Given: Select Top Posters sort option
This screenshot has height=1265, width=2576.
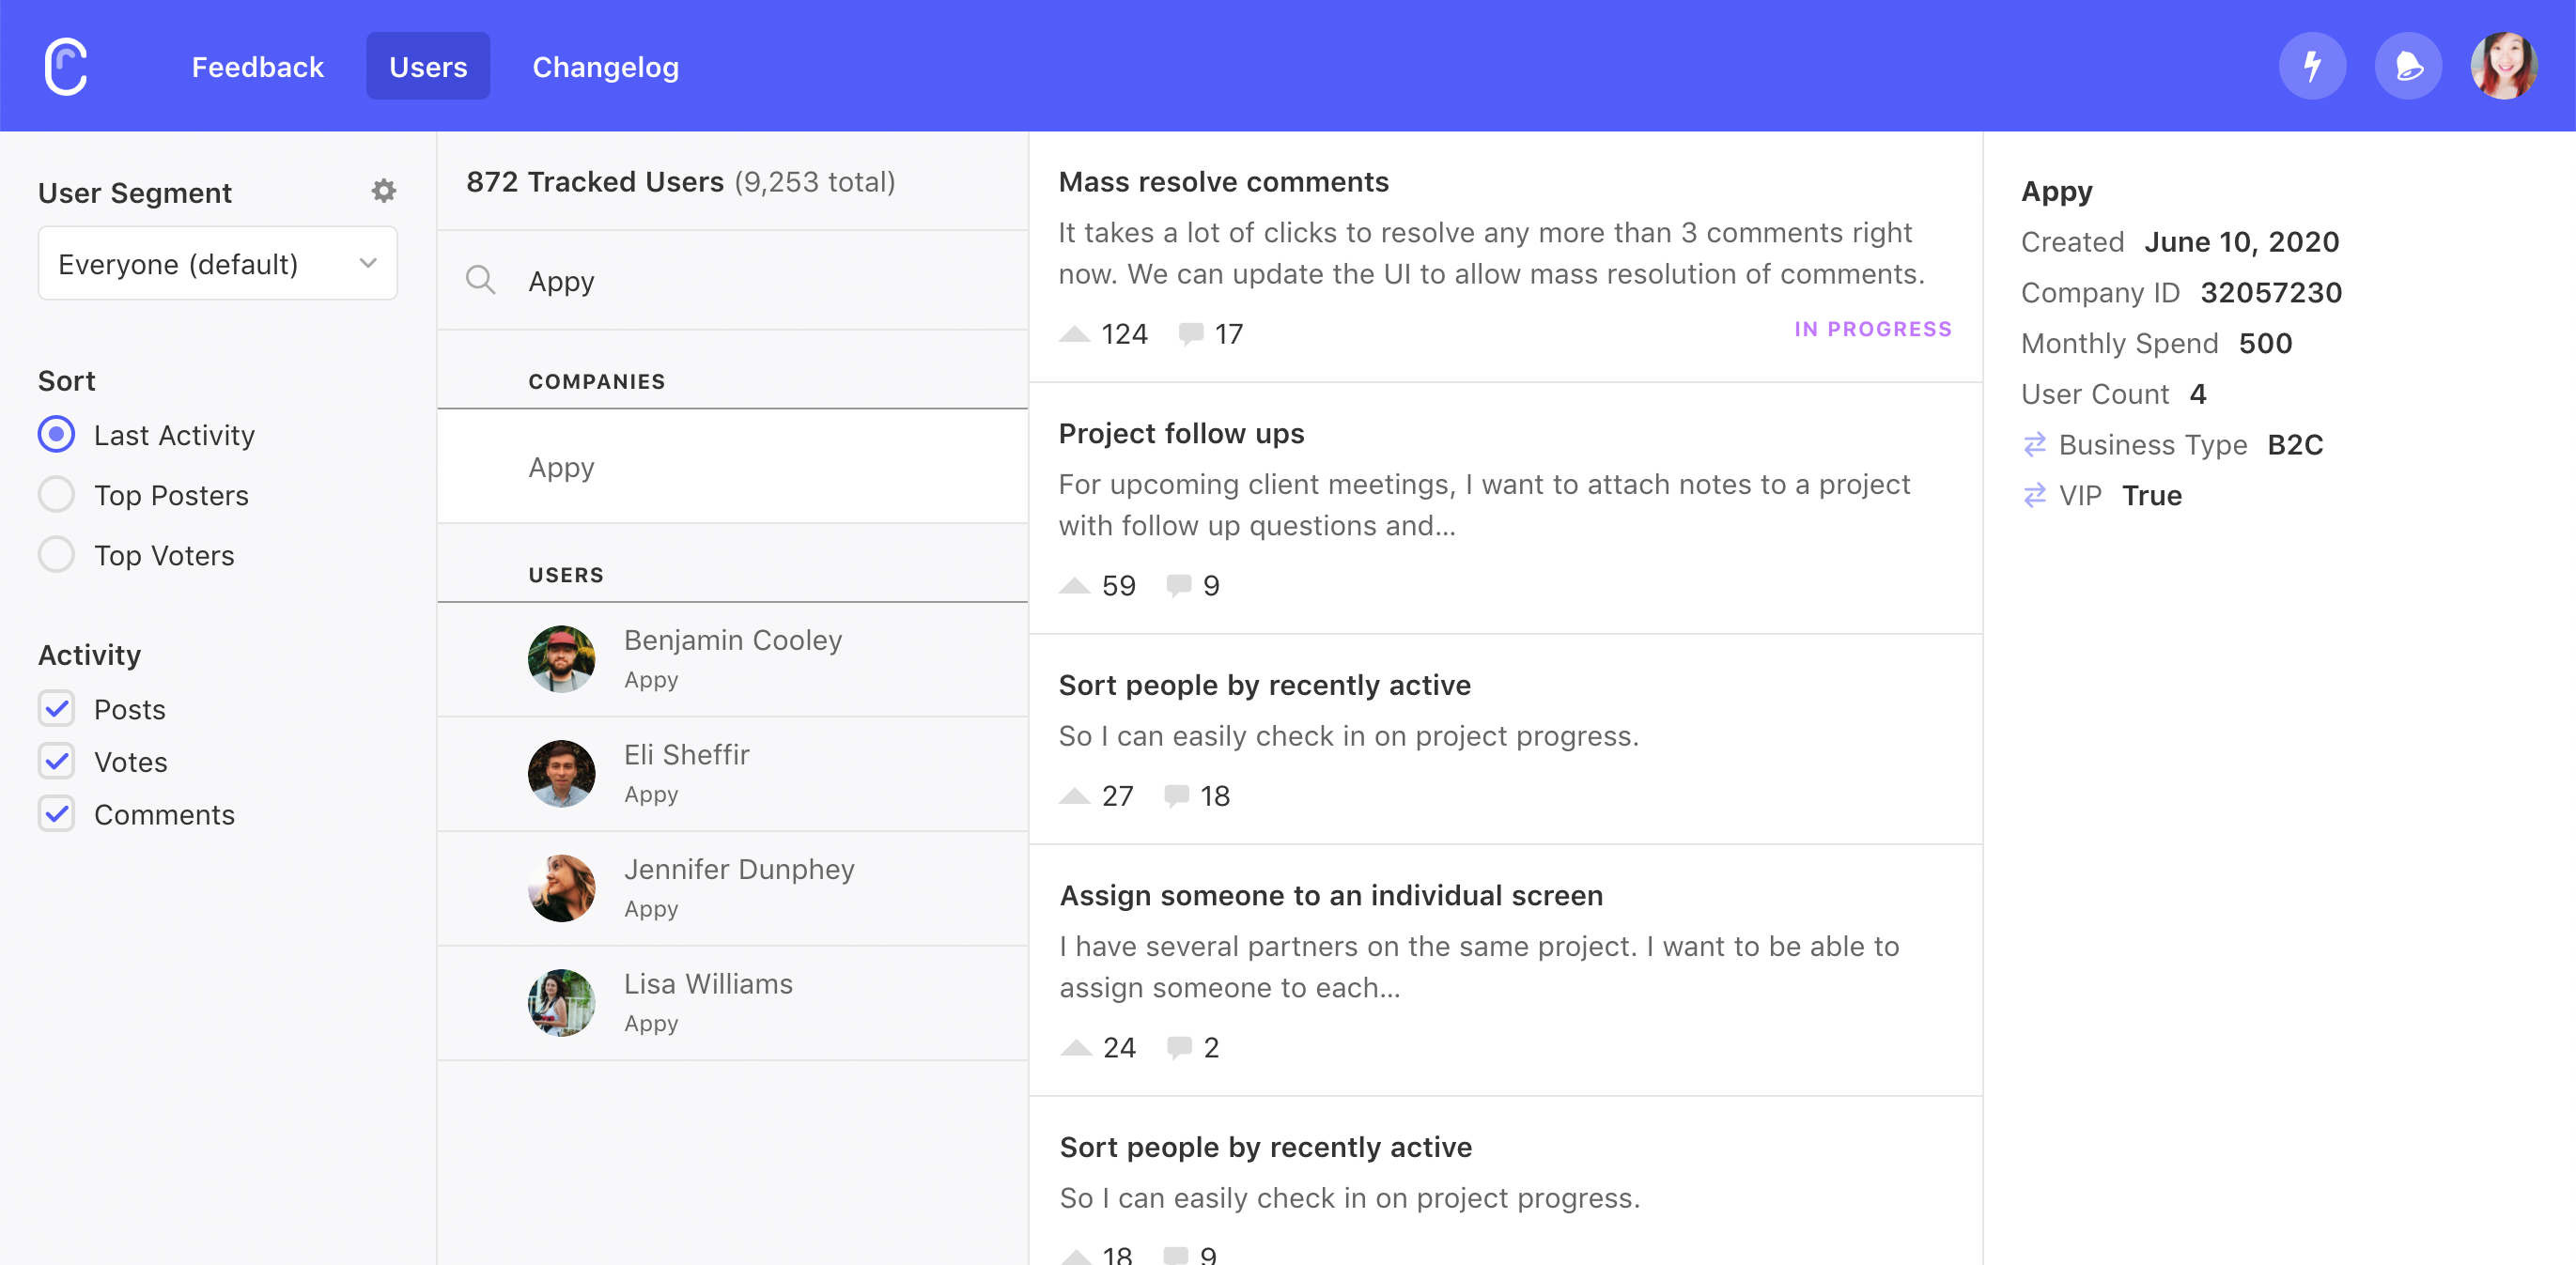Looking at the screenshot, I should pos(56,495).
